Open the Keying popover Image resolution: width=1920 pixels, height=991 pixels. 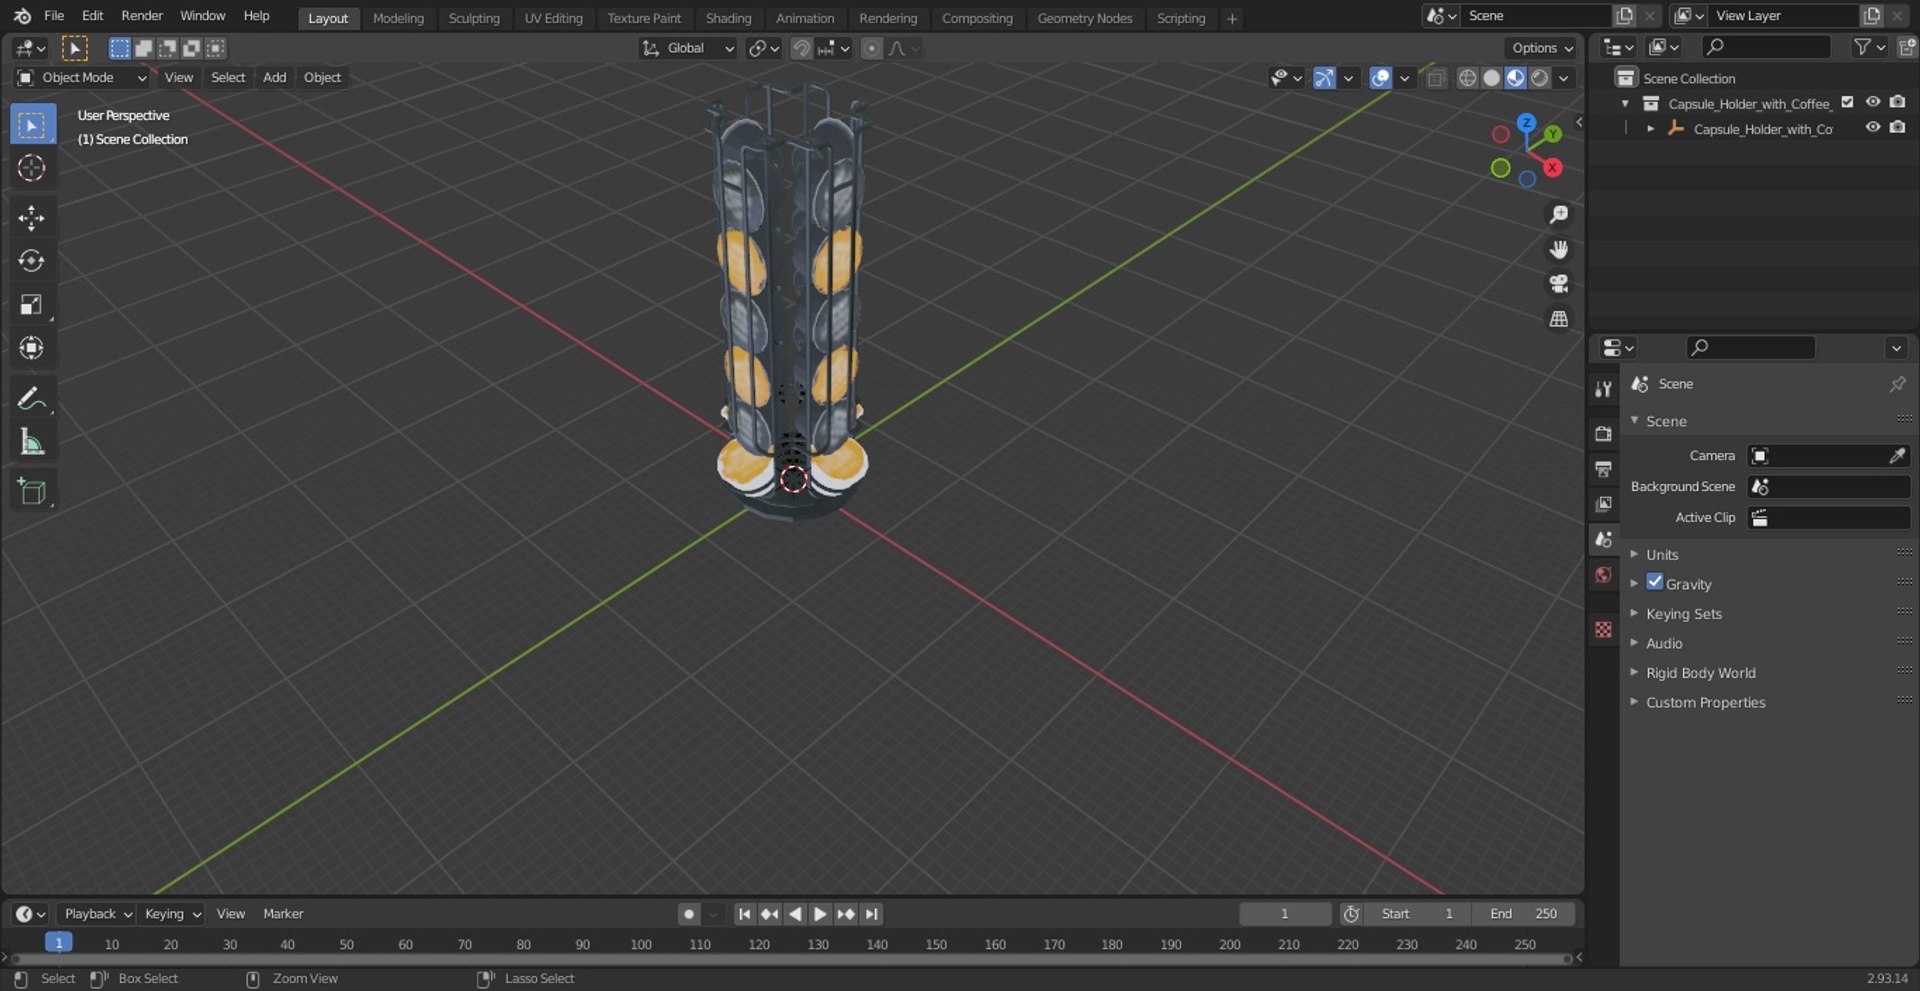pyautogui.click(x=171, y=914)
